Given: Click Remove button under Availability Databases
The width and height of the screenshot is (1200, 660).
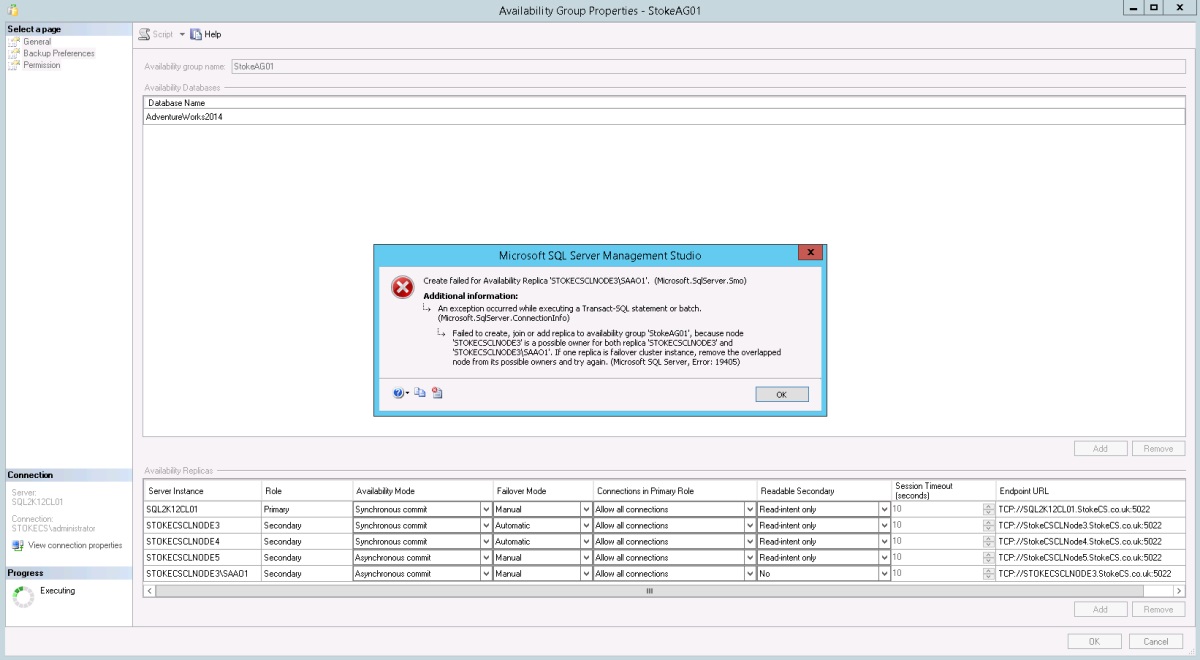Looking at the screenshot, I should pos(1158,448).
